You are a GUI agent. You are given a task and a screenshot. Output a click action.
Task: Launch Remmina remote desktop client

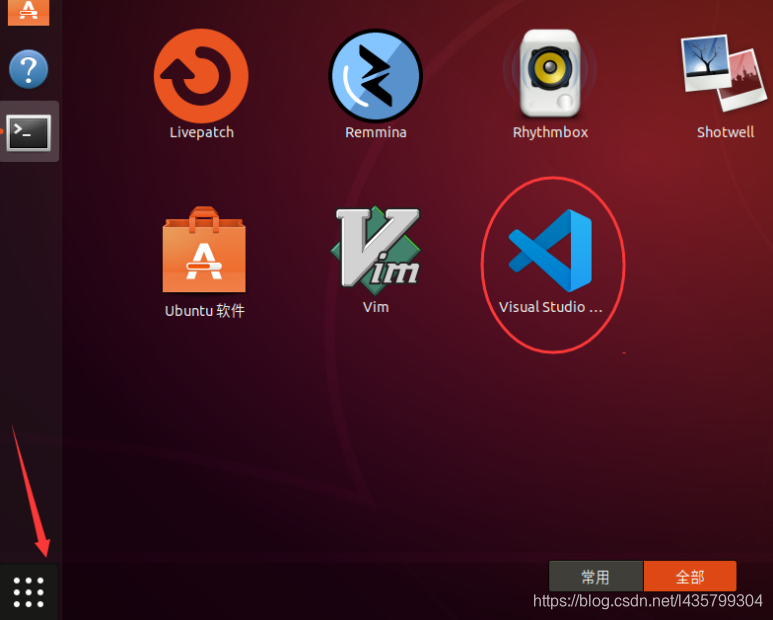click(376, 76)
